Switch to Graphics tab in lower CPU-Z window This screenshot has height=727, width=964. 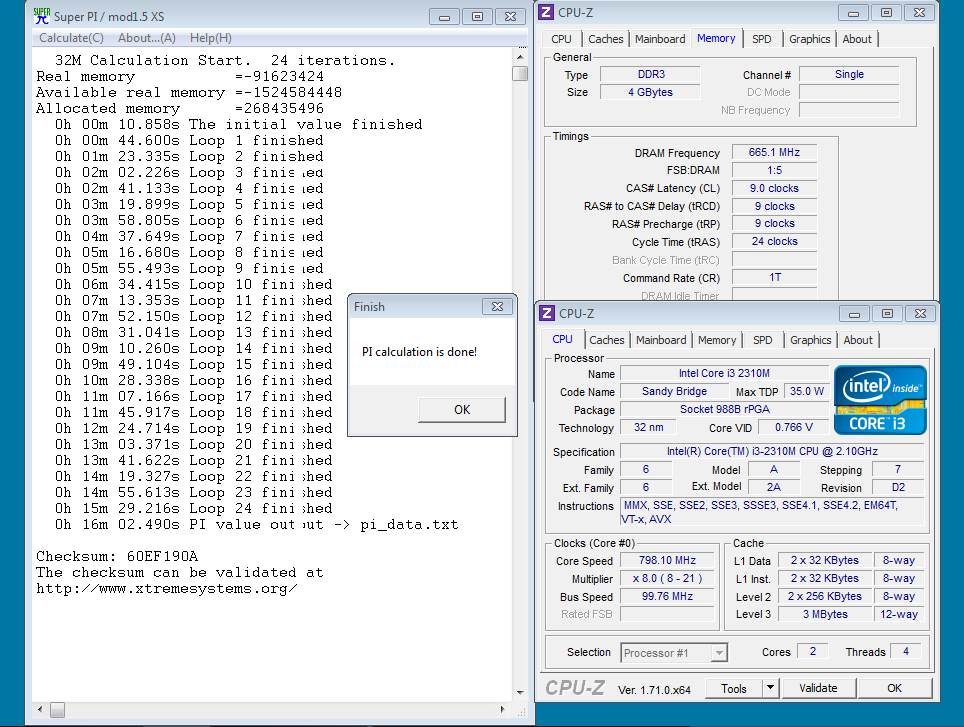810,340
